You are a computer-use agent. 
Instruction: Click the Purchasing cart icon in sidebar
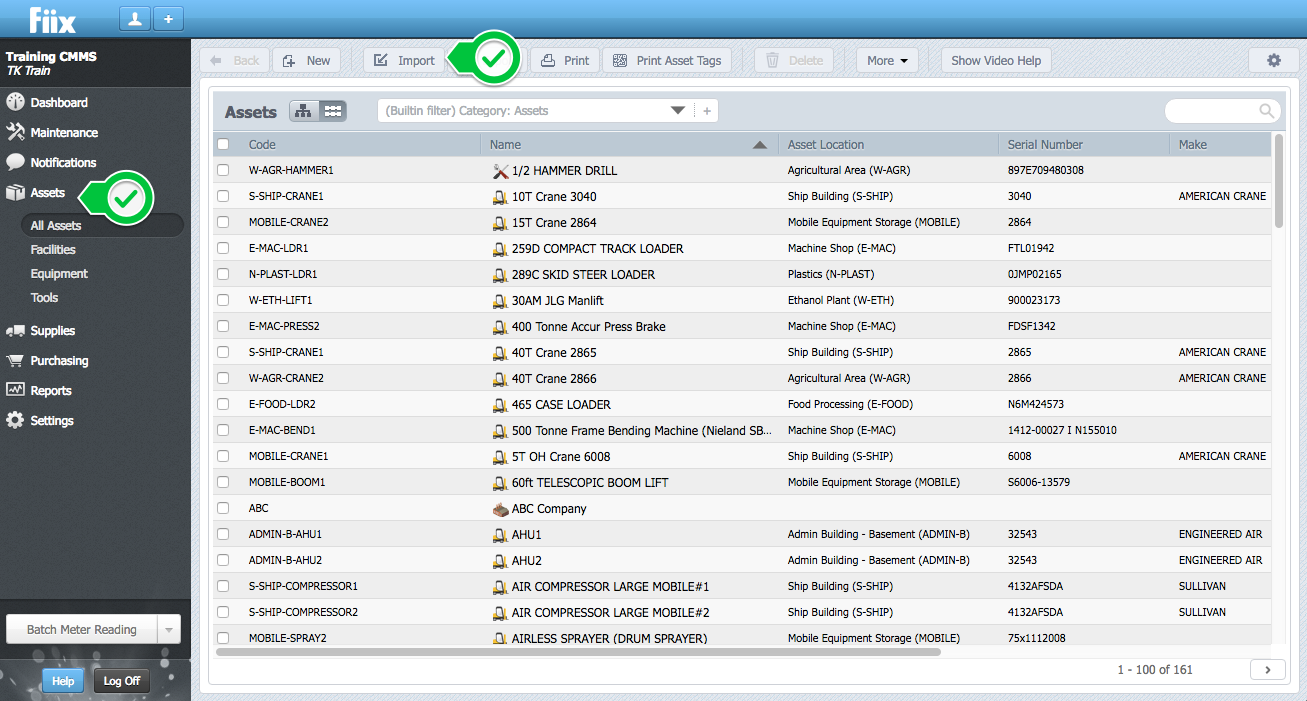pyautogui.click(x=15, y=360)
